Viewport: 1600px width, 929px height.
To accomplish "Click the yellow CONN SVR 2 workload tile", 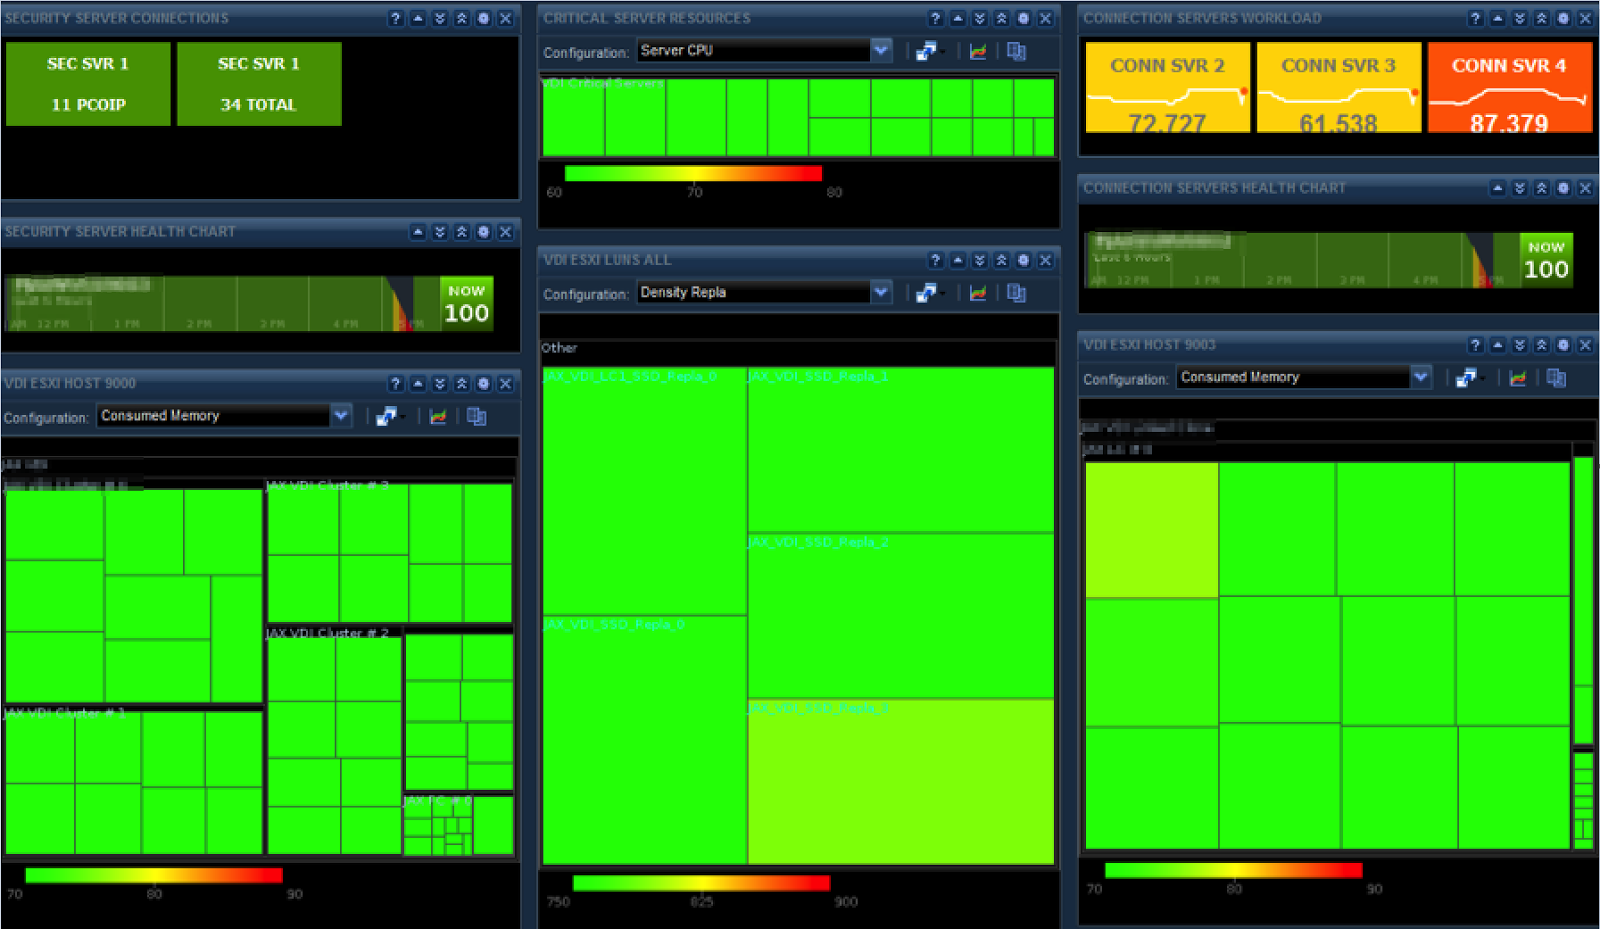I will pos(1167,88).
